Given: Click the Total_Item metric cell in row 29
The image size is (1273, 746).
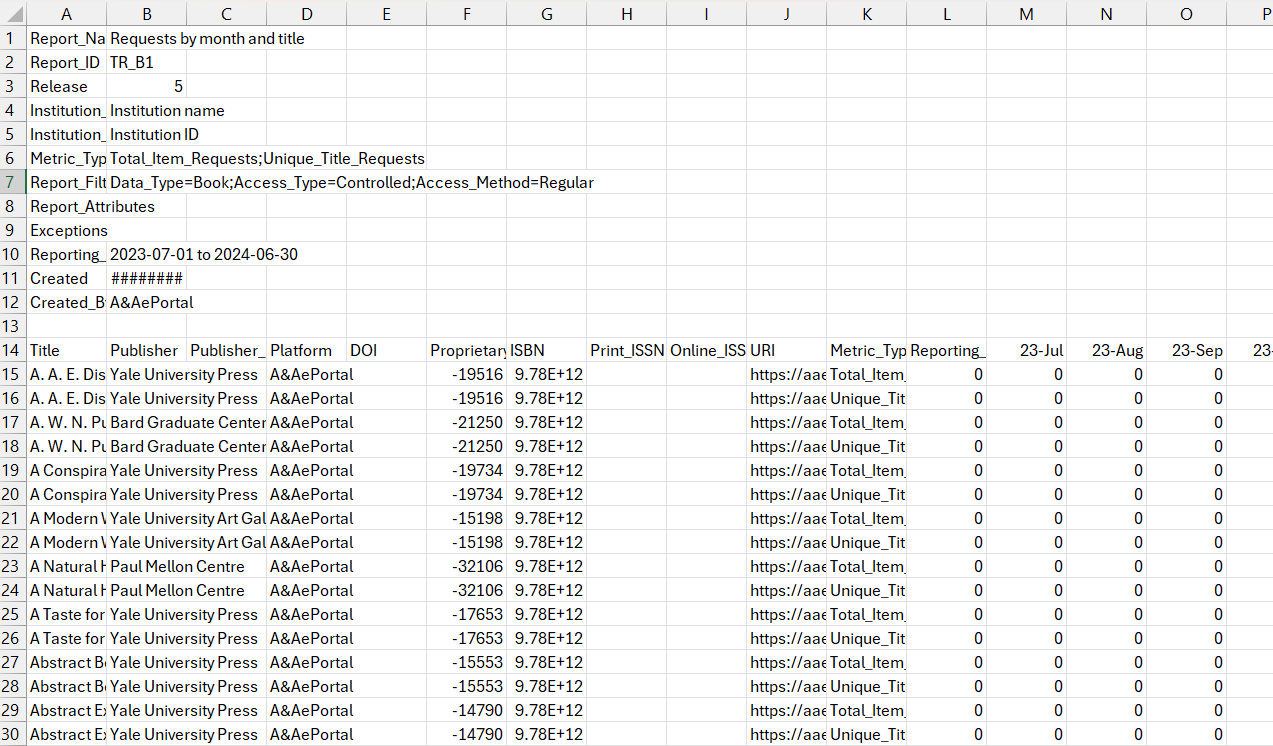Looking at the screenshot, I should pos(866,710).
